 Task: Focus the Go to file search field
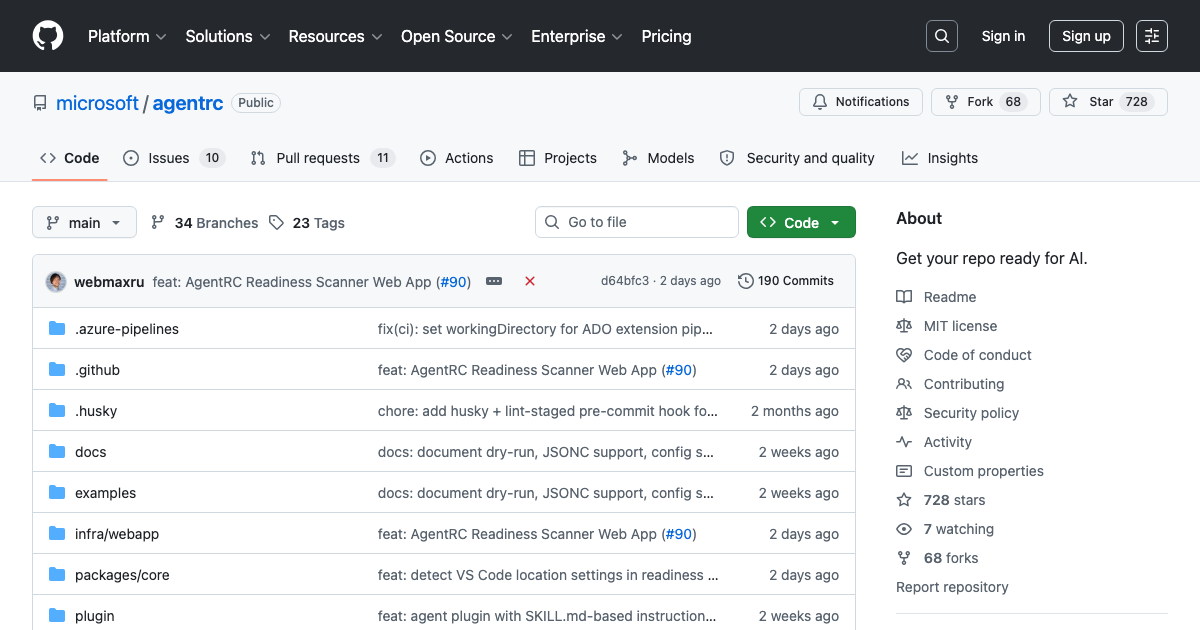coord(637,222)
